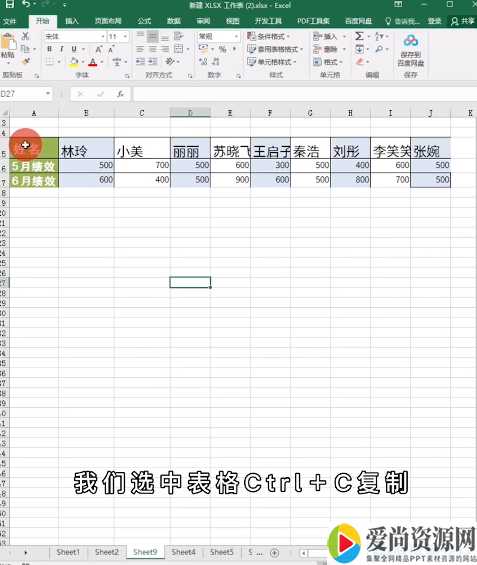The image size is (477, 565).
Task: Open Conditional Formatting dropdown
Action: coord(268,36)
